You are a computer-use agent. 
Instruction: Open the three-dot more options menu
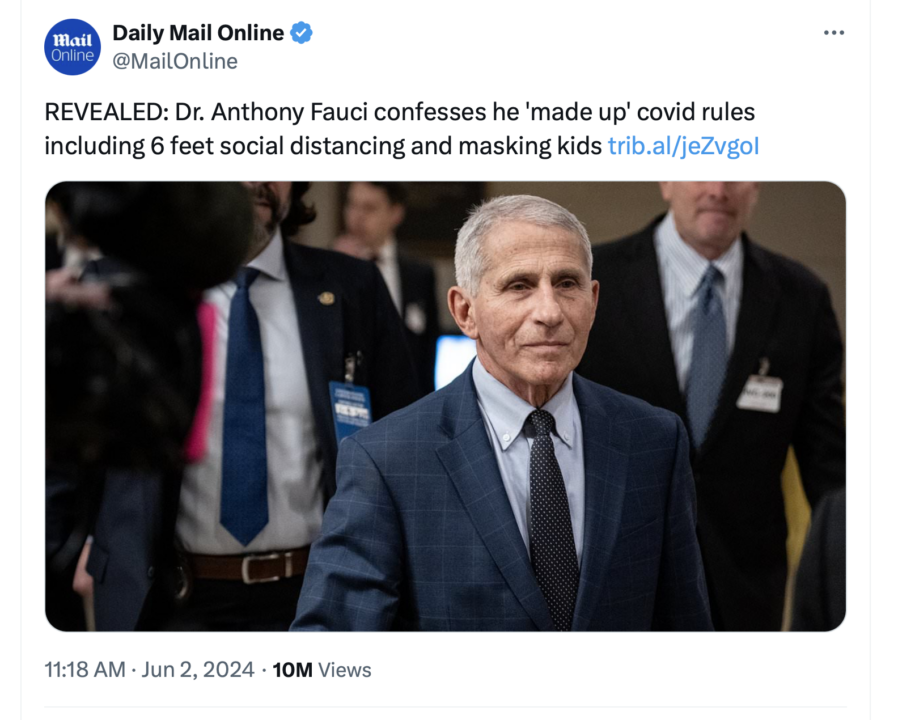(x=833, y=33)
